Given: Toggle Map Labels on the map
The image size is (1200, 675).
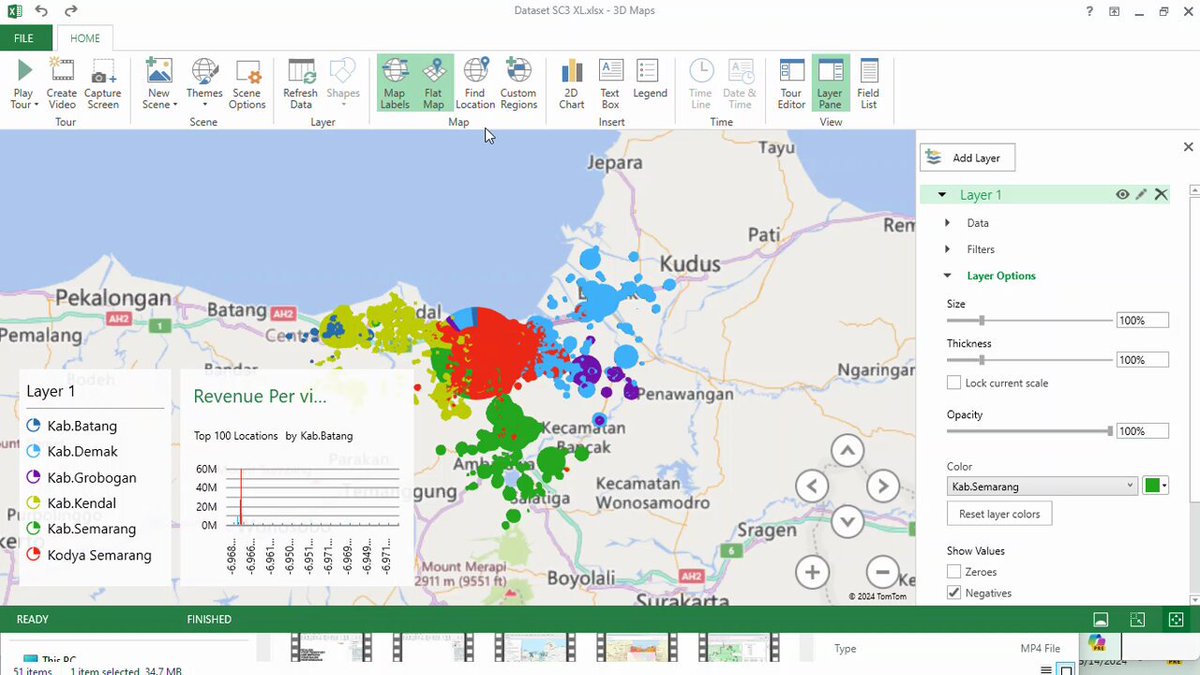Looking at the screenshot, I should coord(395,84).
